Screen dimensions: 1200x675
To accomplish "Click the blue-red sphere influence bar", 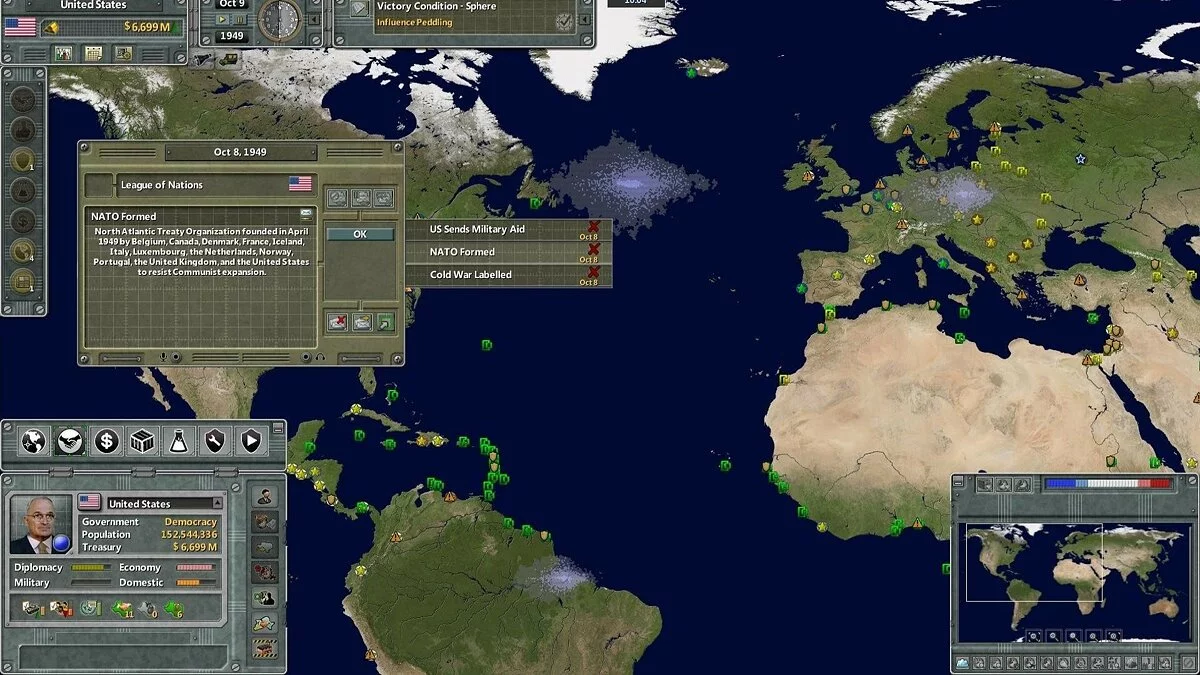I will tap(1109, 483).
